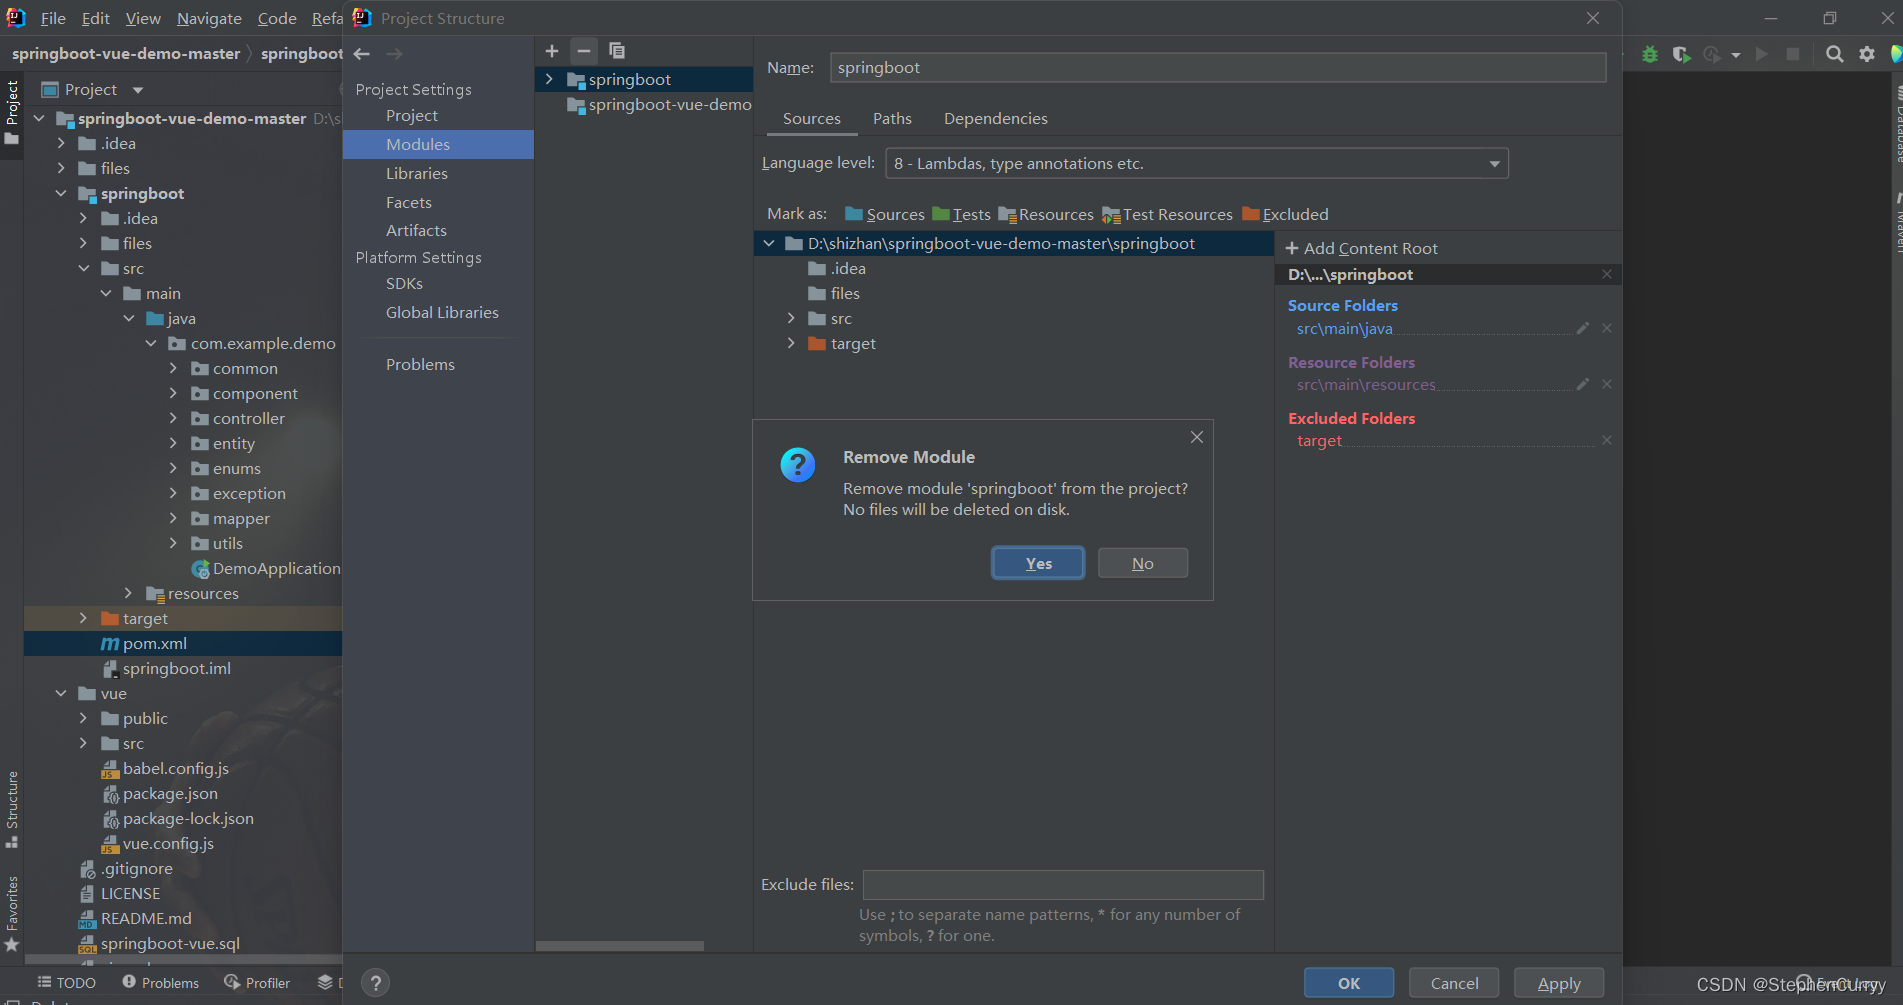
Task: Collapse the vue folder in project tree
Action: coord(61,693)
